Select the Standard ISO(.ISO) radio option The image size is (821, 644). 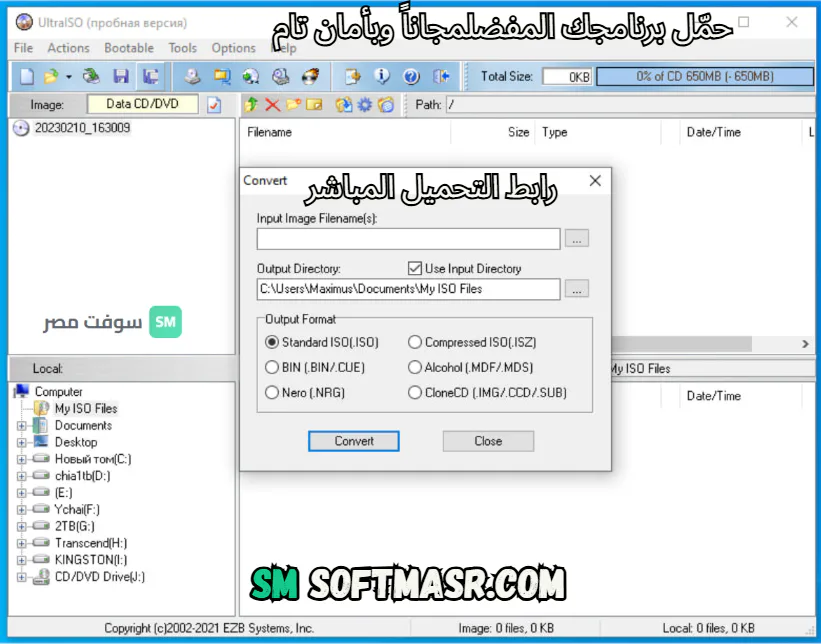click(x=272, y=342)
